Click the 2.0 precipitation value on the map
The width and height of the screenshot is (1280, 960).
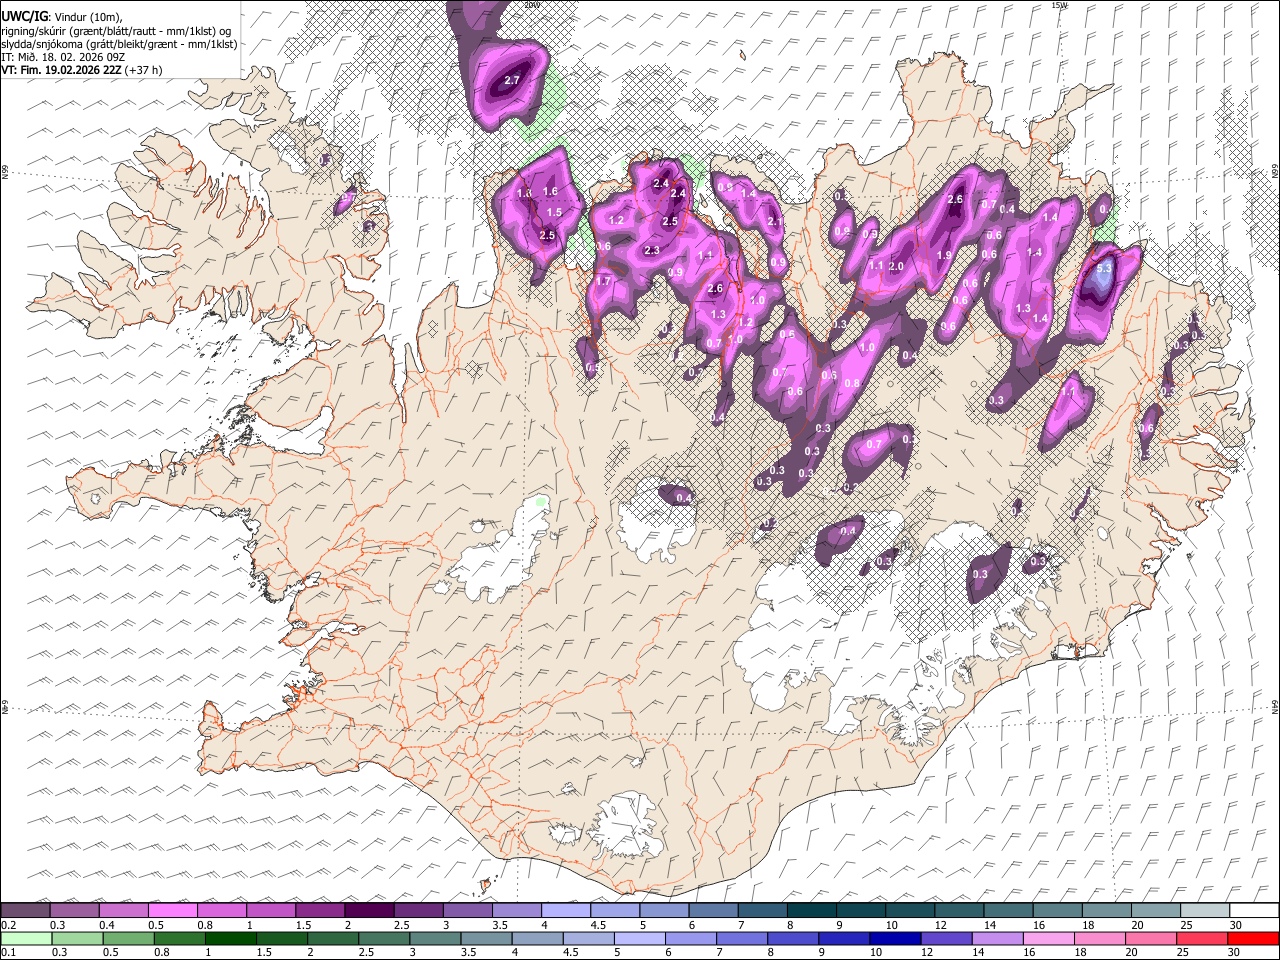pyautogui.click(x=896, y=266)
